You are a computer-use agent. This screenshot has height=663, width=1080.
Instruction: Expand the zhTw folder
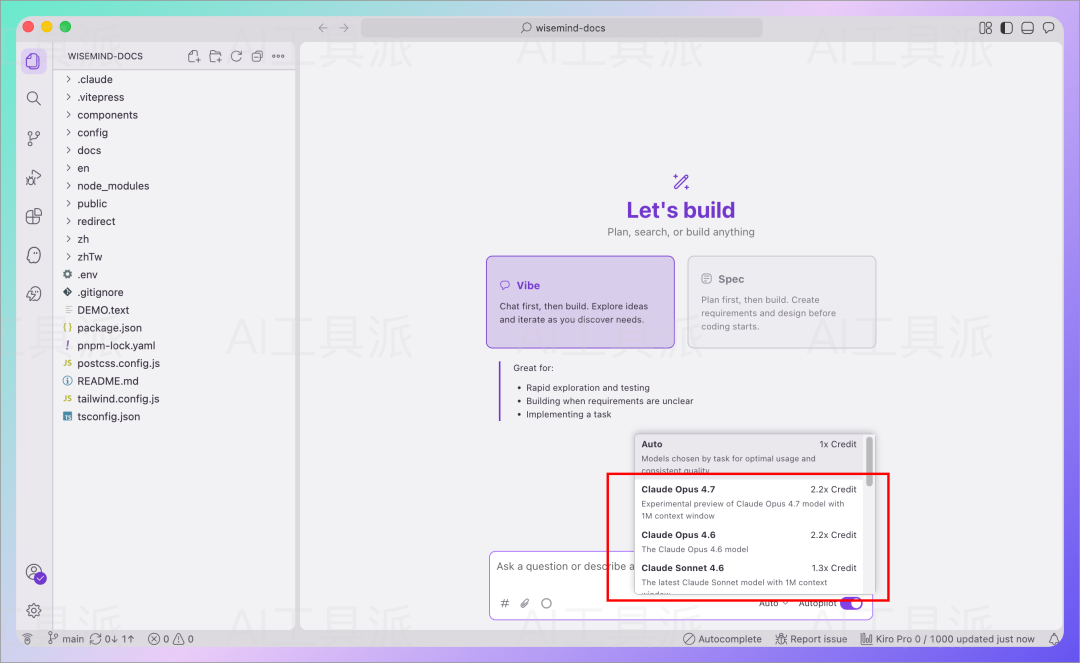[175, 257]
